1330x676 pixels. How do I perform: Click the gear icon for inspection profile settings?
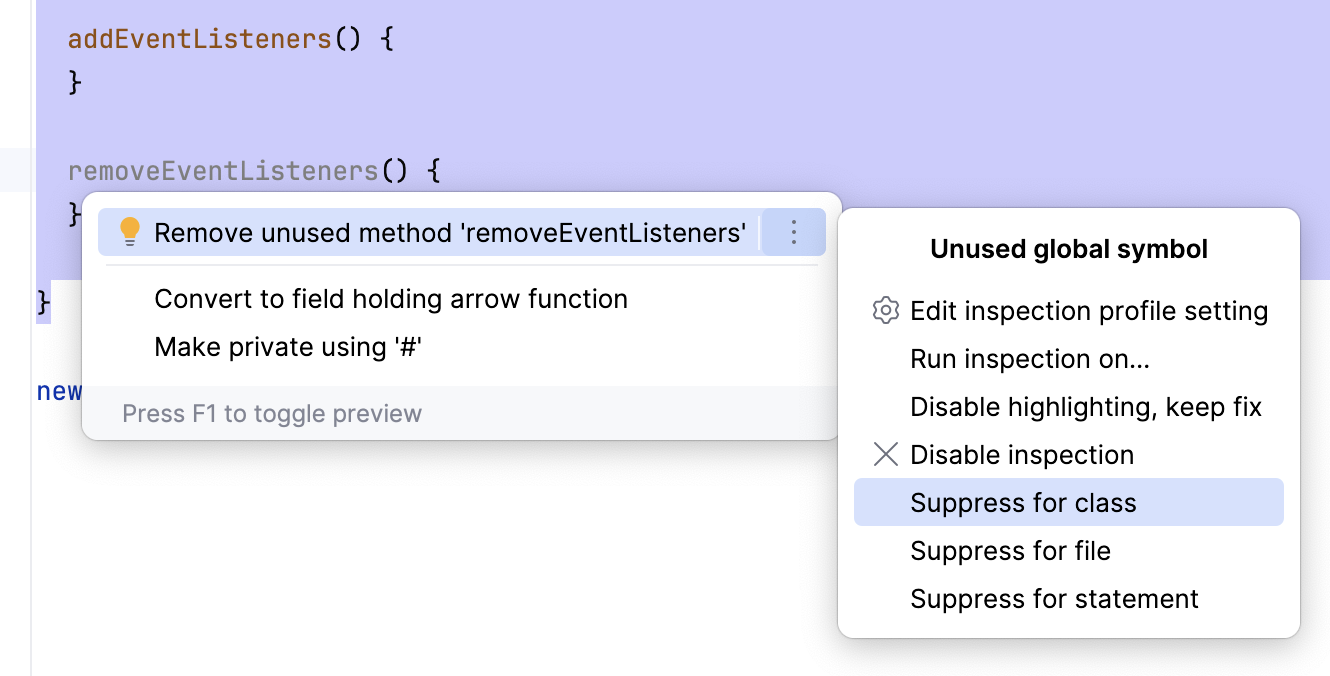885,311
